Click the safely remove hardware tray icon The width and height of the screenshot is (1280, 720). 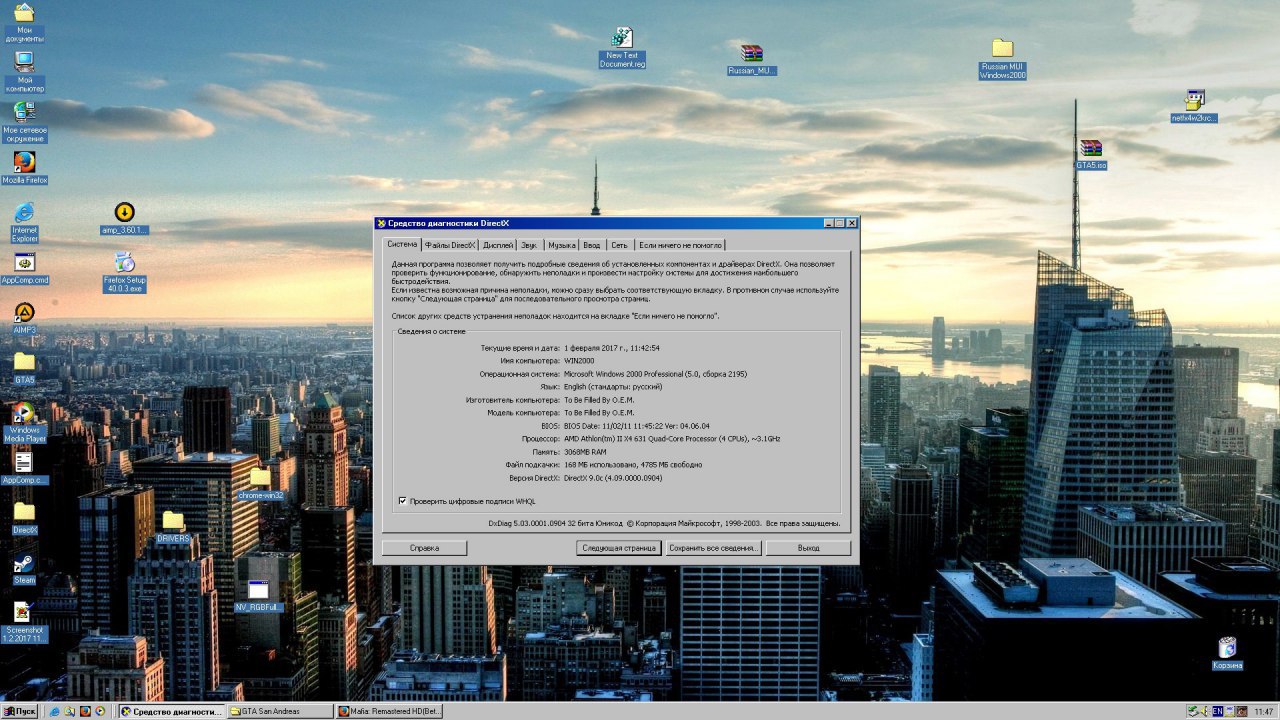pos(1195,711)
